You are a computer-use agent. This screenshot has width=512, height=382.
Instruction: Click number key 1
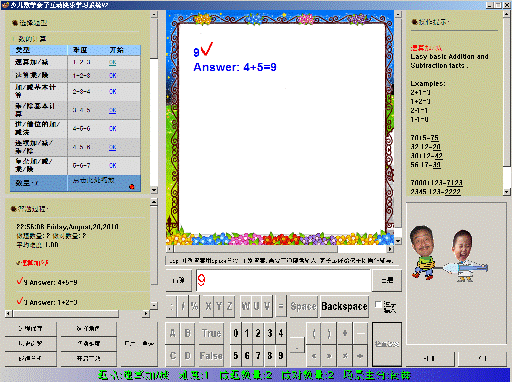coord(247,333)
